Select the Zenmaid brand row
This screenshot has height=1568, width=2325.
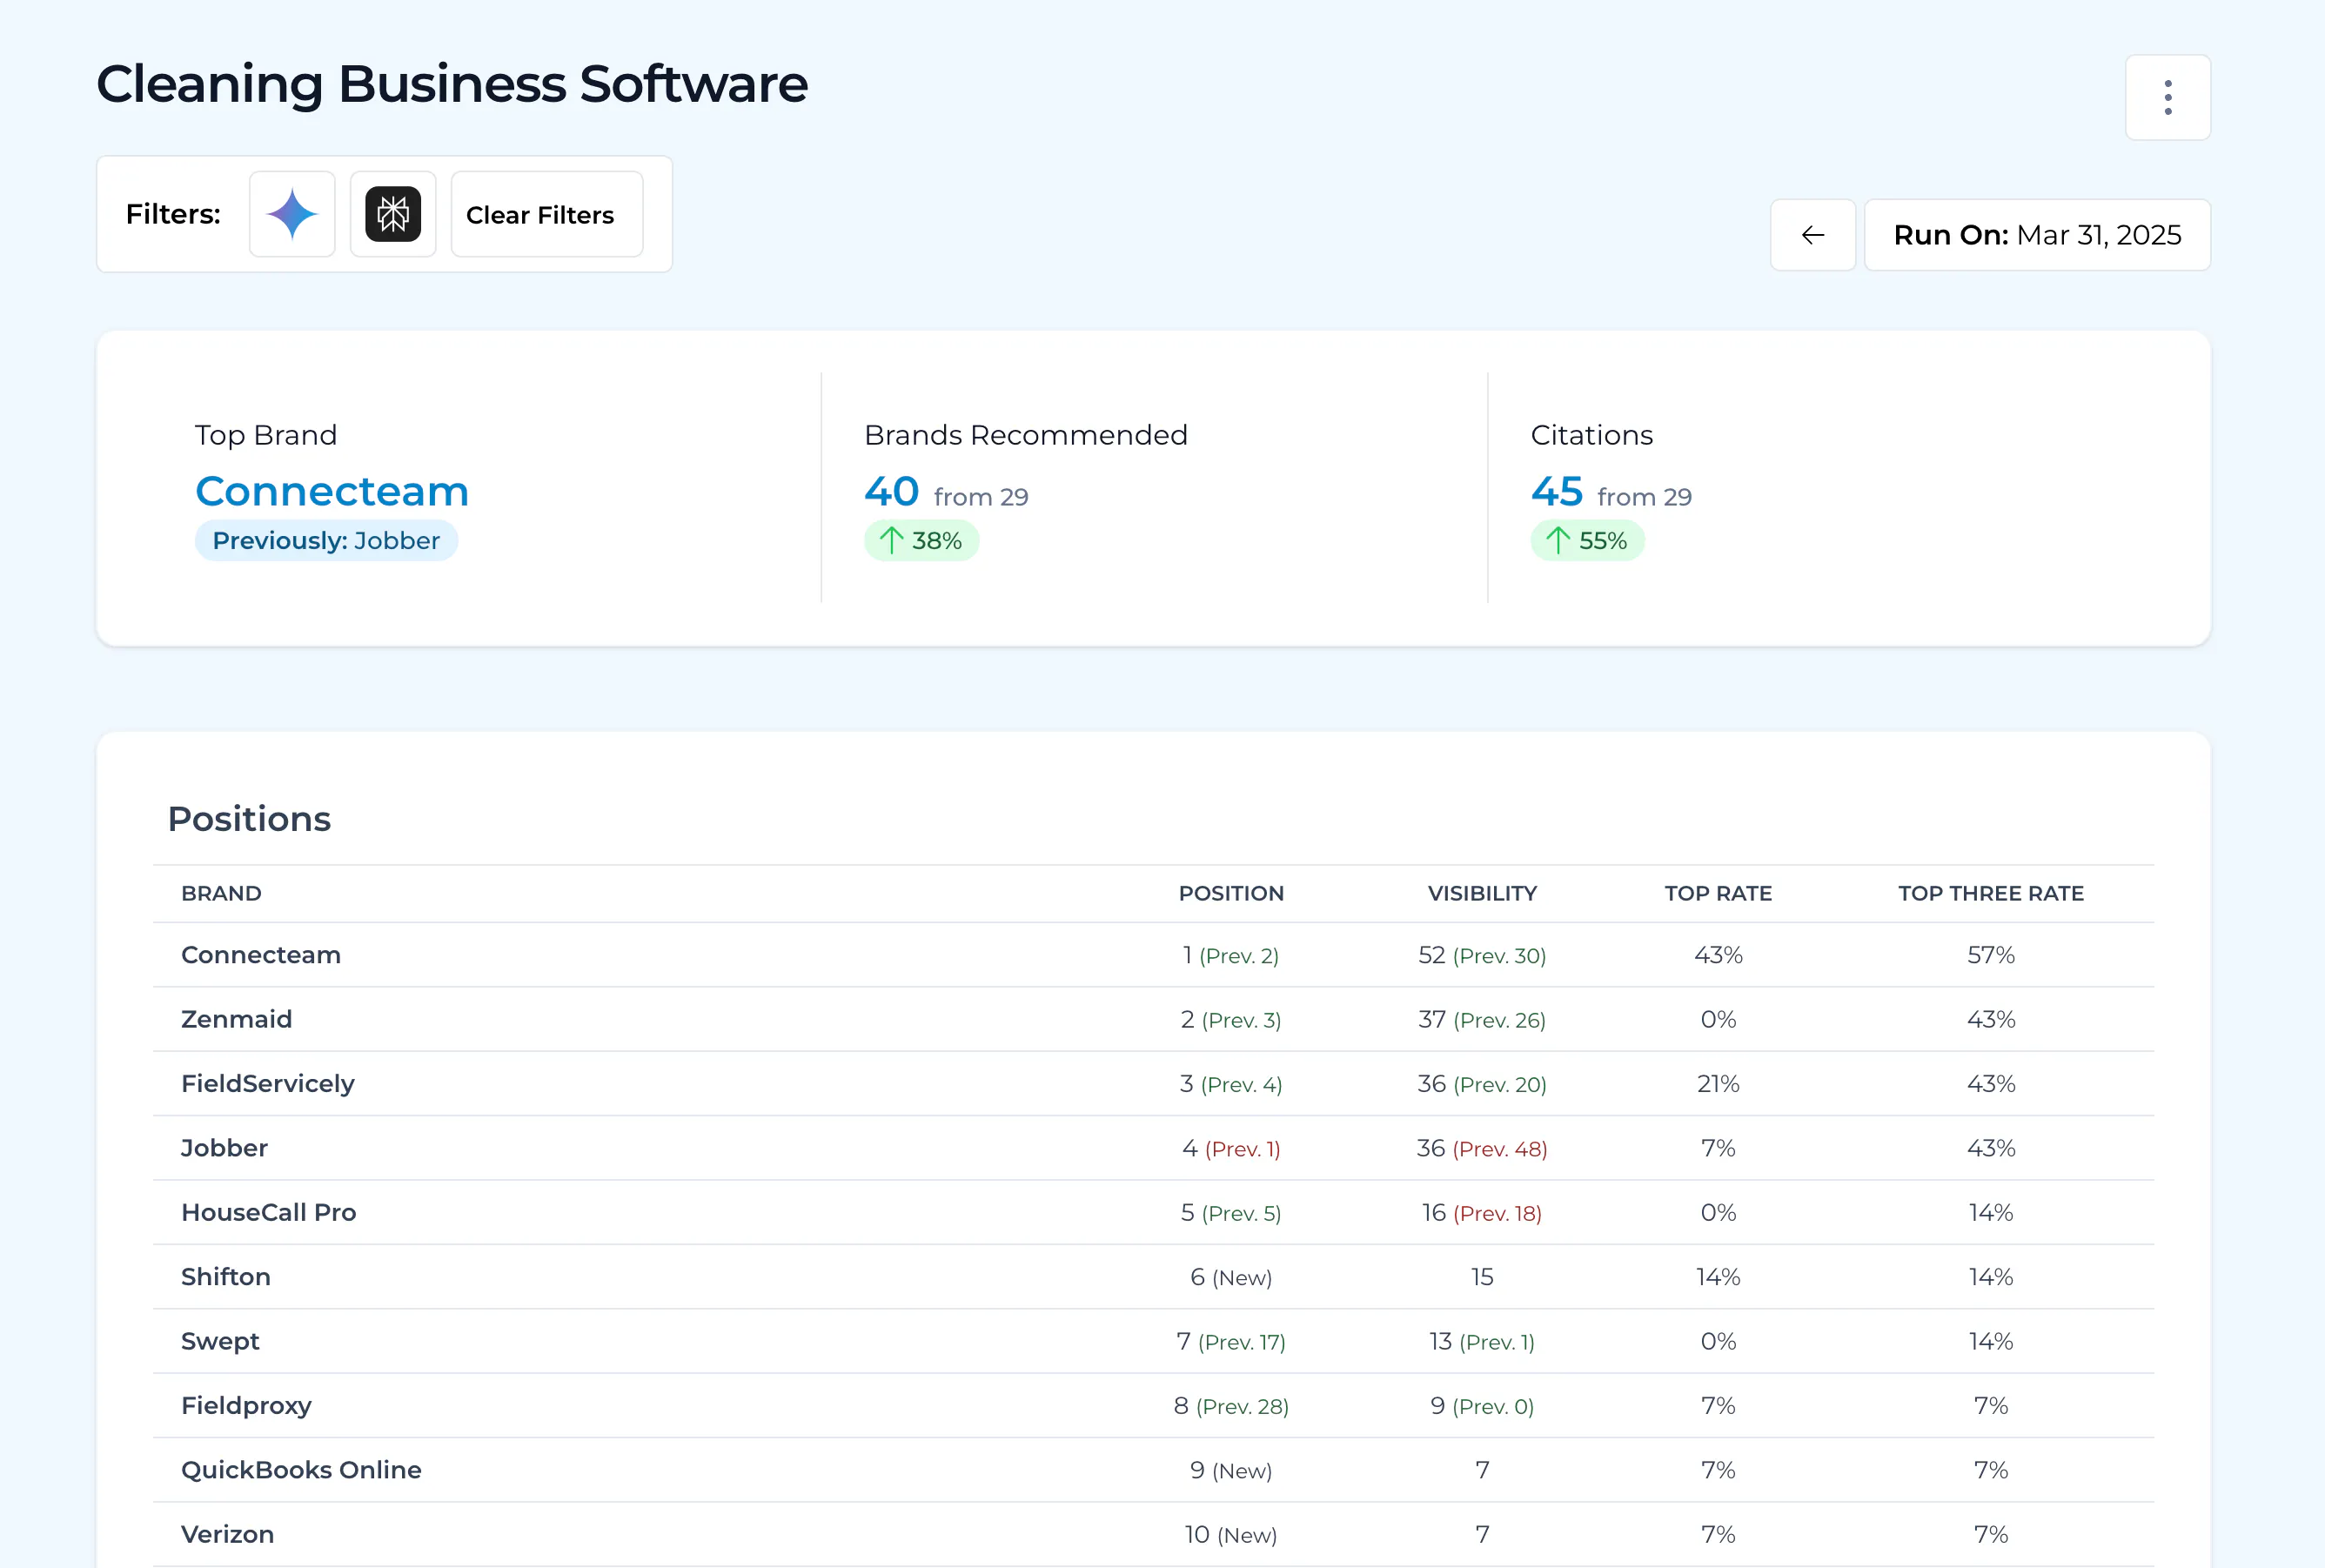(1153, 1019)
